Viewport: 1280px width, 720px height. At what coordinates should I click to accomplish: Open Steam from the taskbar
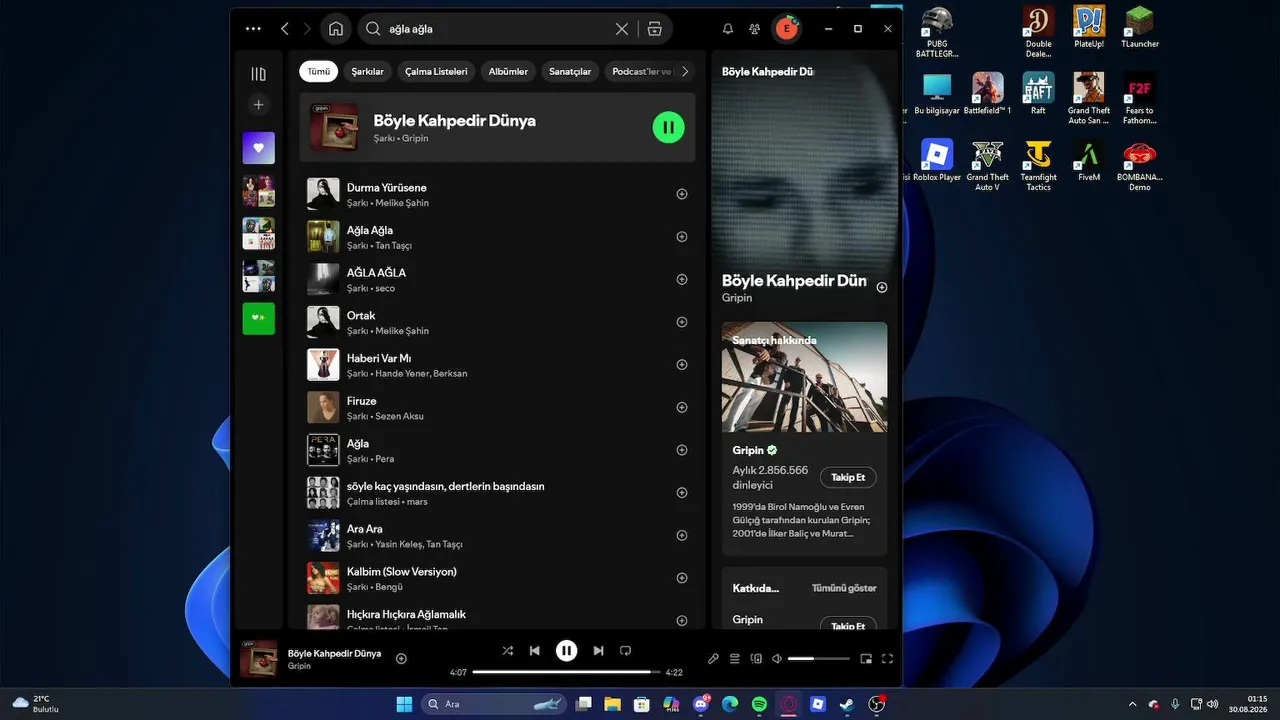point(847,704)
